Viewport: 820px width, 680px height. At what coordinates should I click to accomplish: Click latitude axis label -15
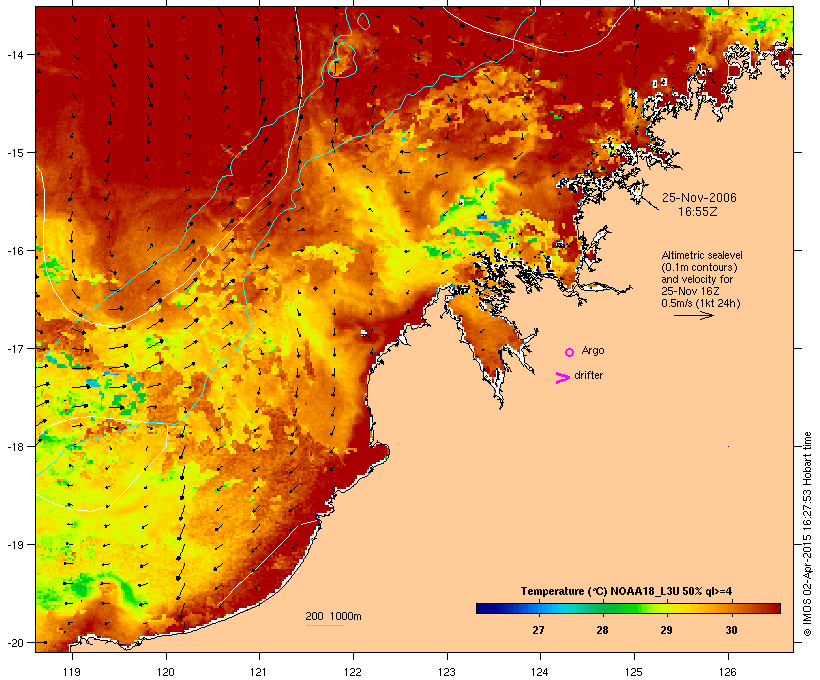[x=15, y=153]
